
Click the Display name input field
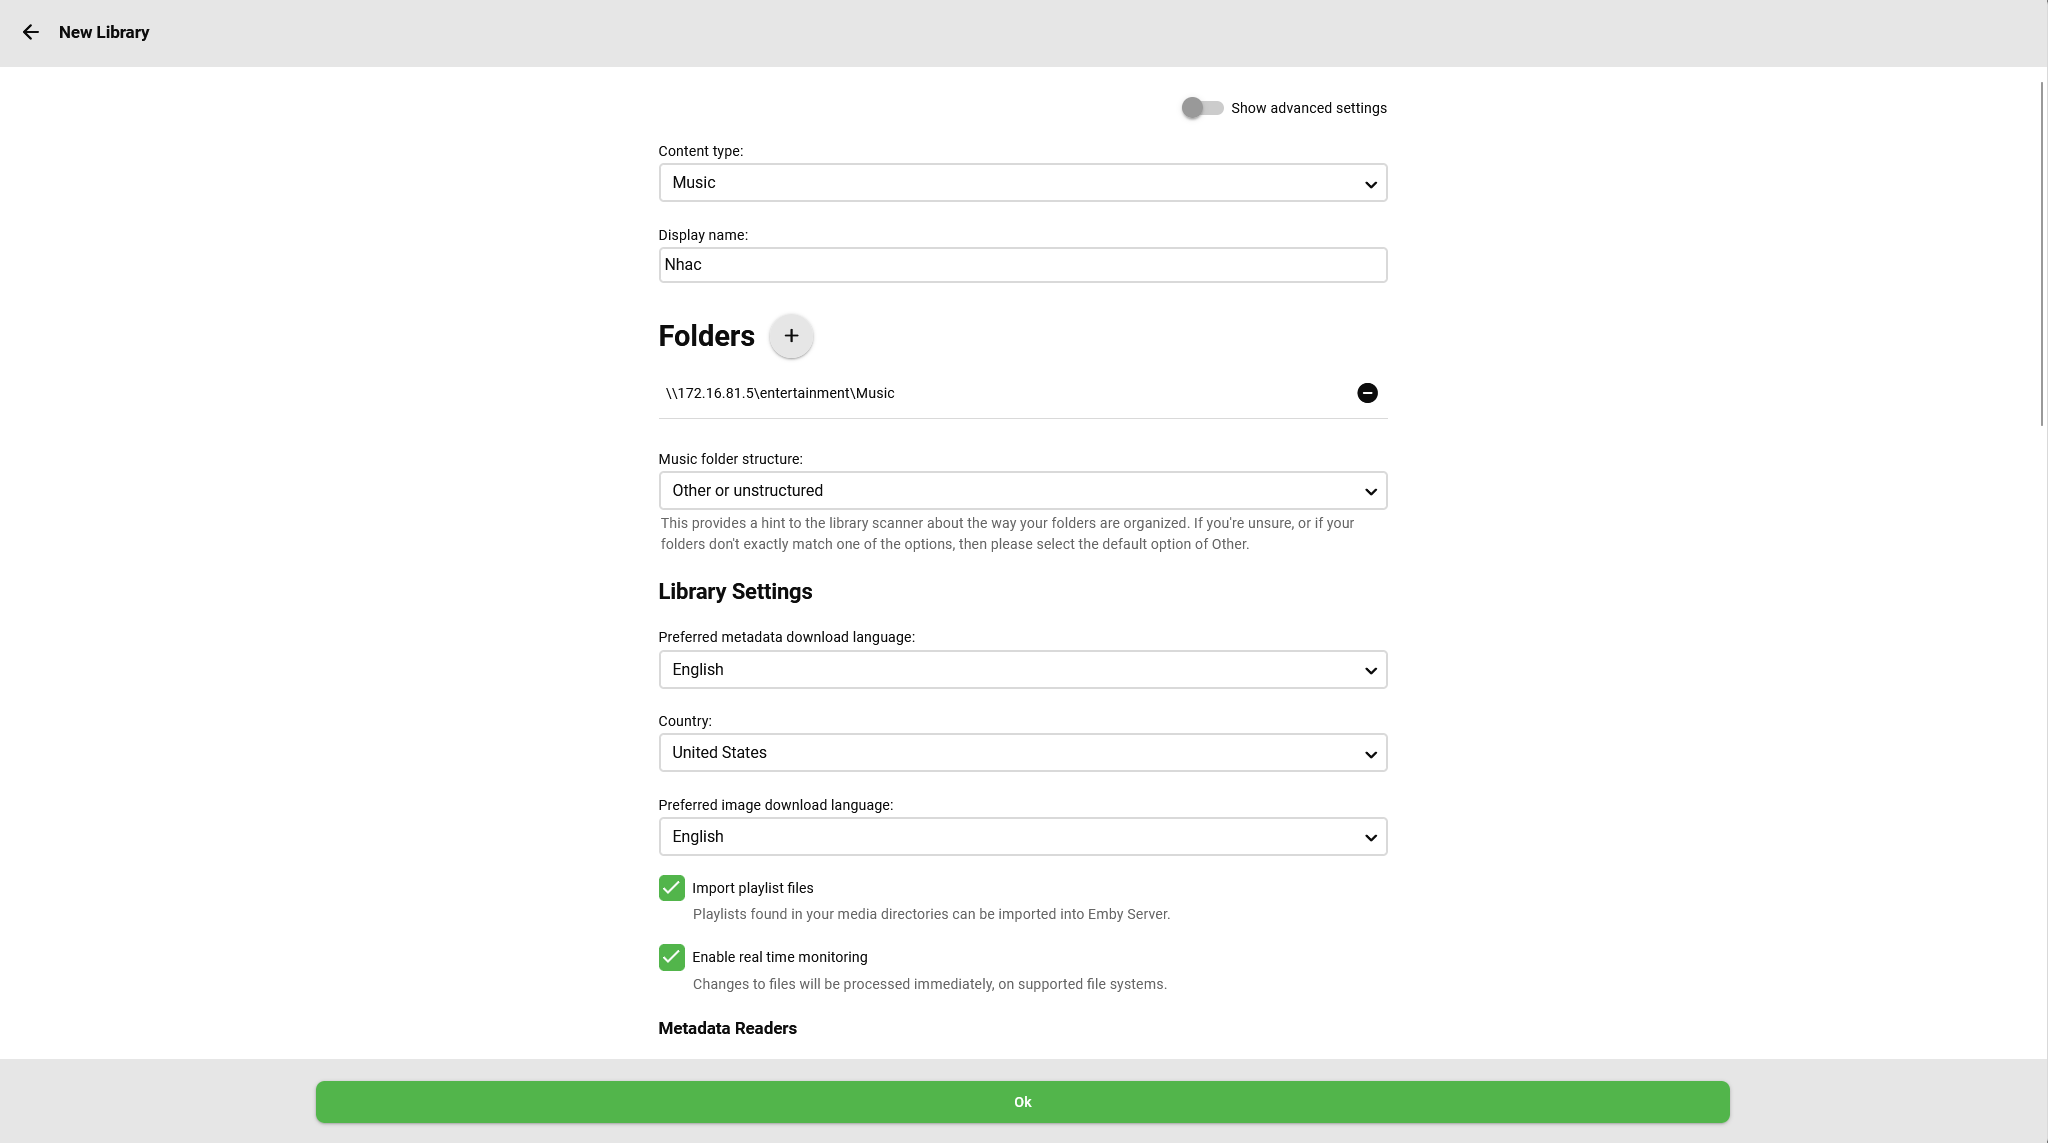pyautogui.click(x=1022, y=265)
